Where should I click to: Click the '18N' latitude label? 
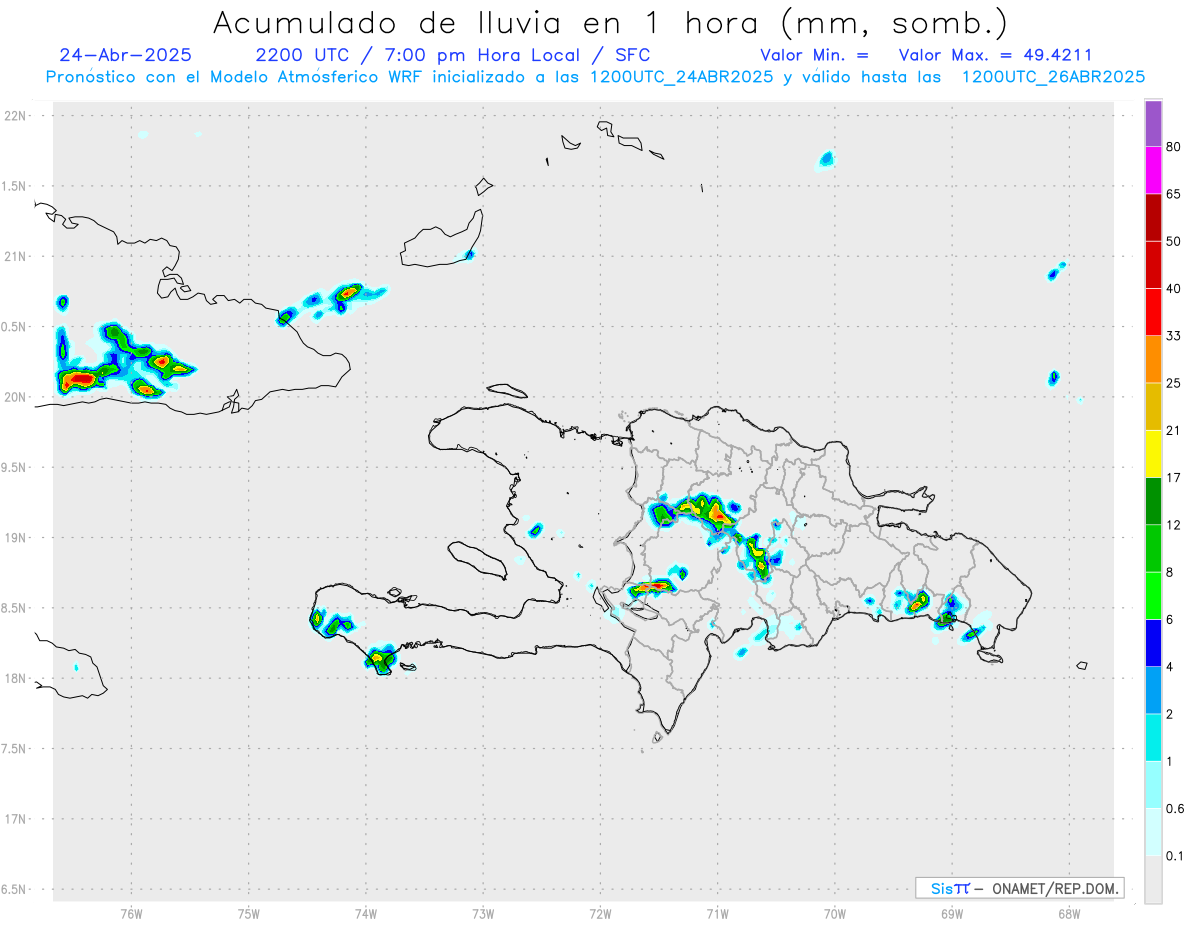click(x=16, y=678)
